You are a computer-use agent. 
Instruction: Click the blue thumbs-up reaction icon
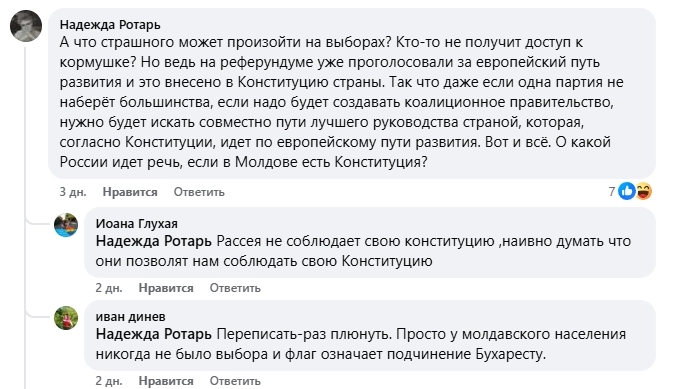[x=627, y=191]
